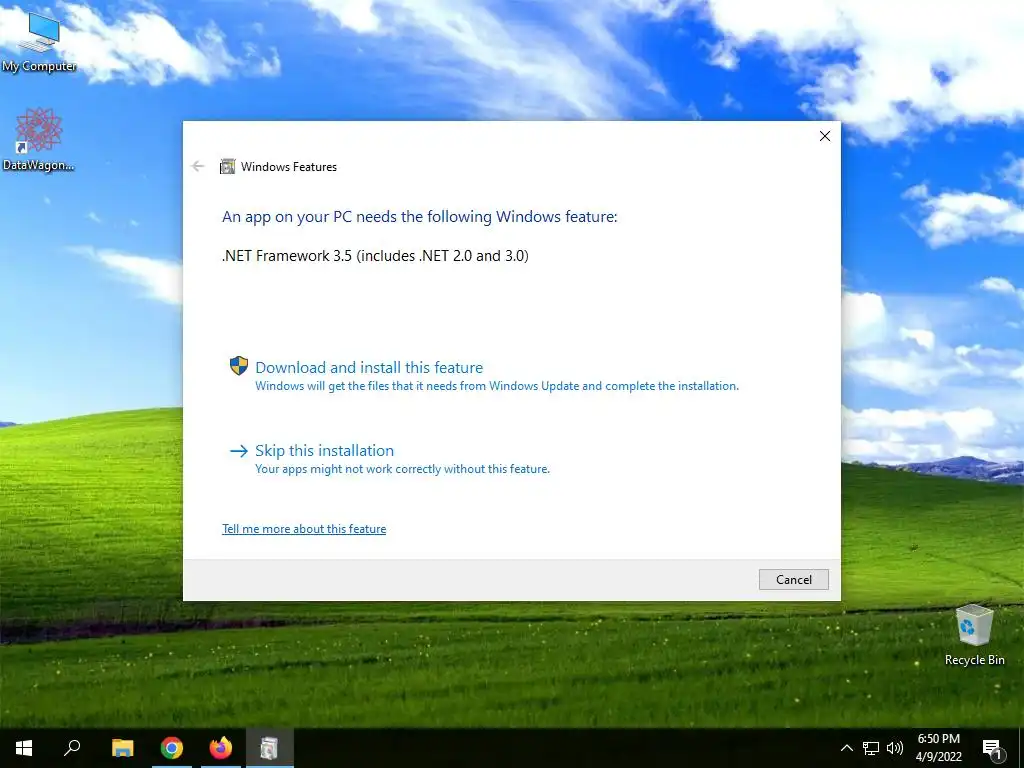Screen dimensions: 1024x768
Task: Show hidden system tray icons
Action: [x=846, y=748]
